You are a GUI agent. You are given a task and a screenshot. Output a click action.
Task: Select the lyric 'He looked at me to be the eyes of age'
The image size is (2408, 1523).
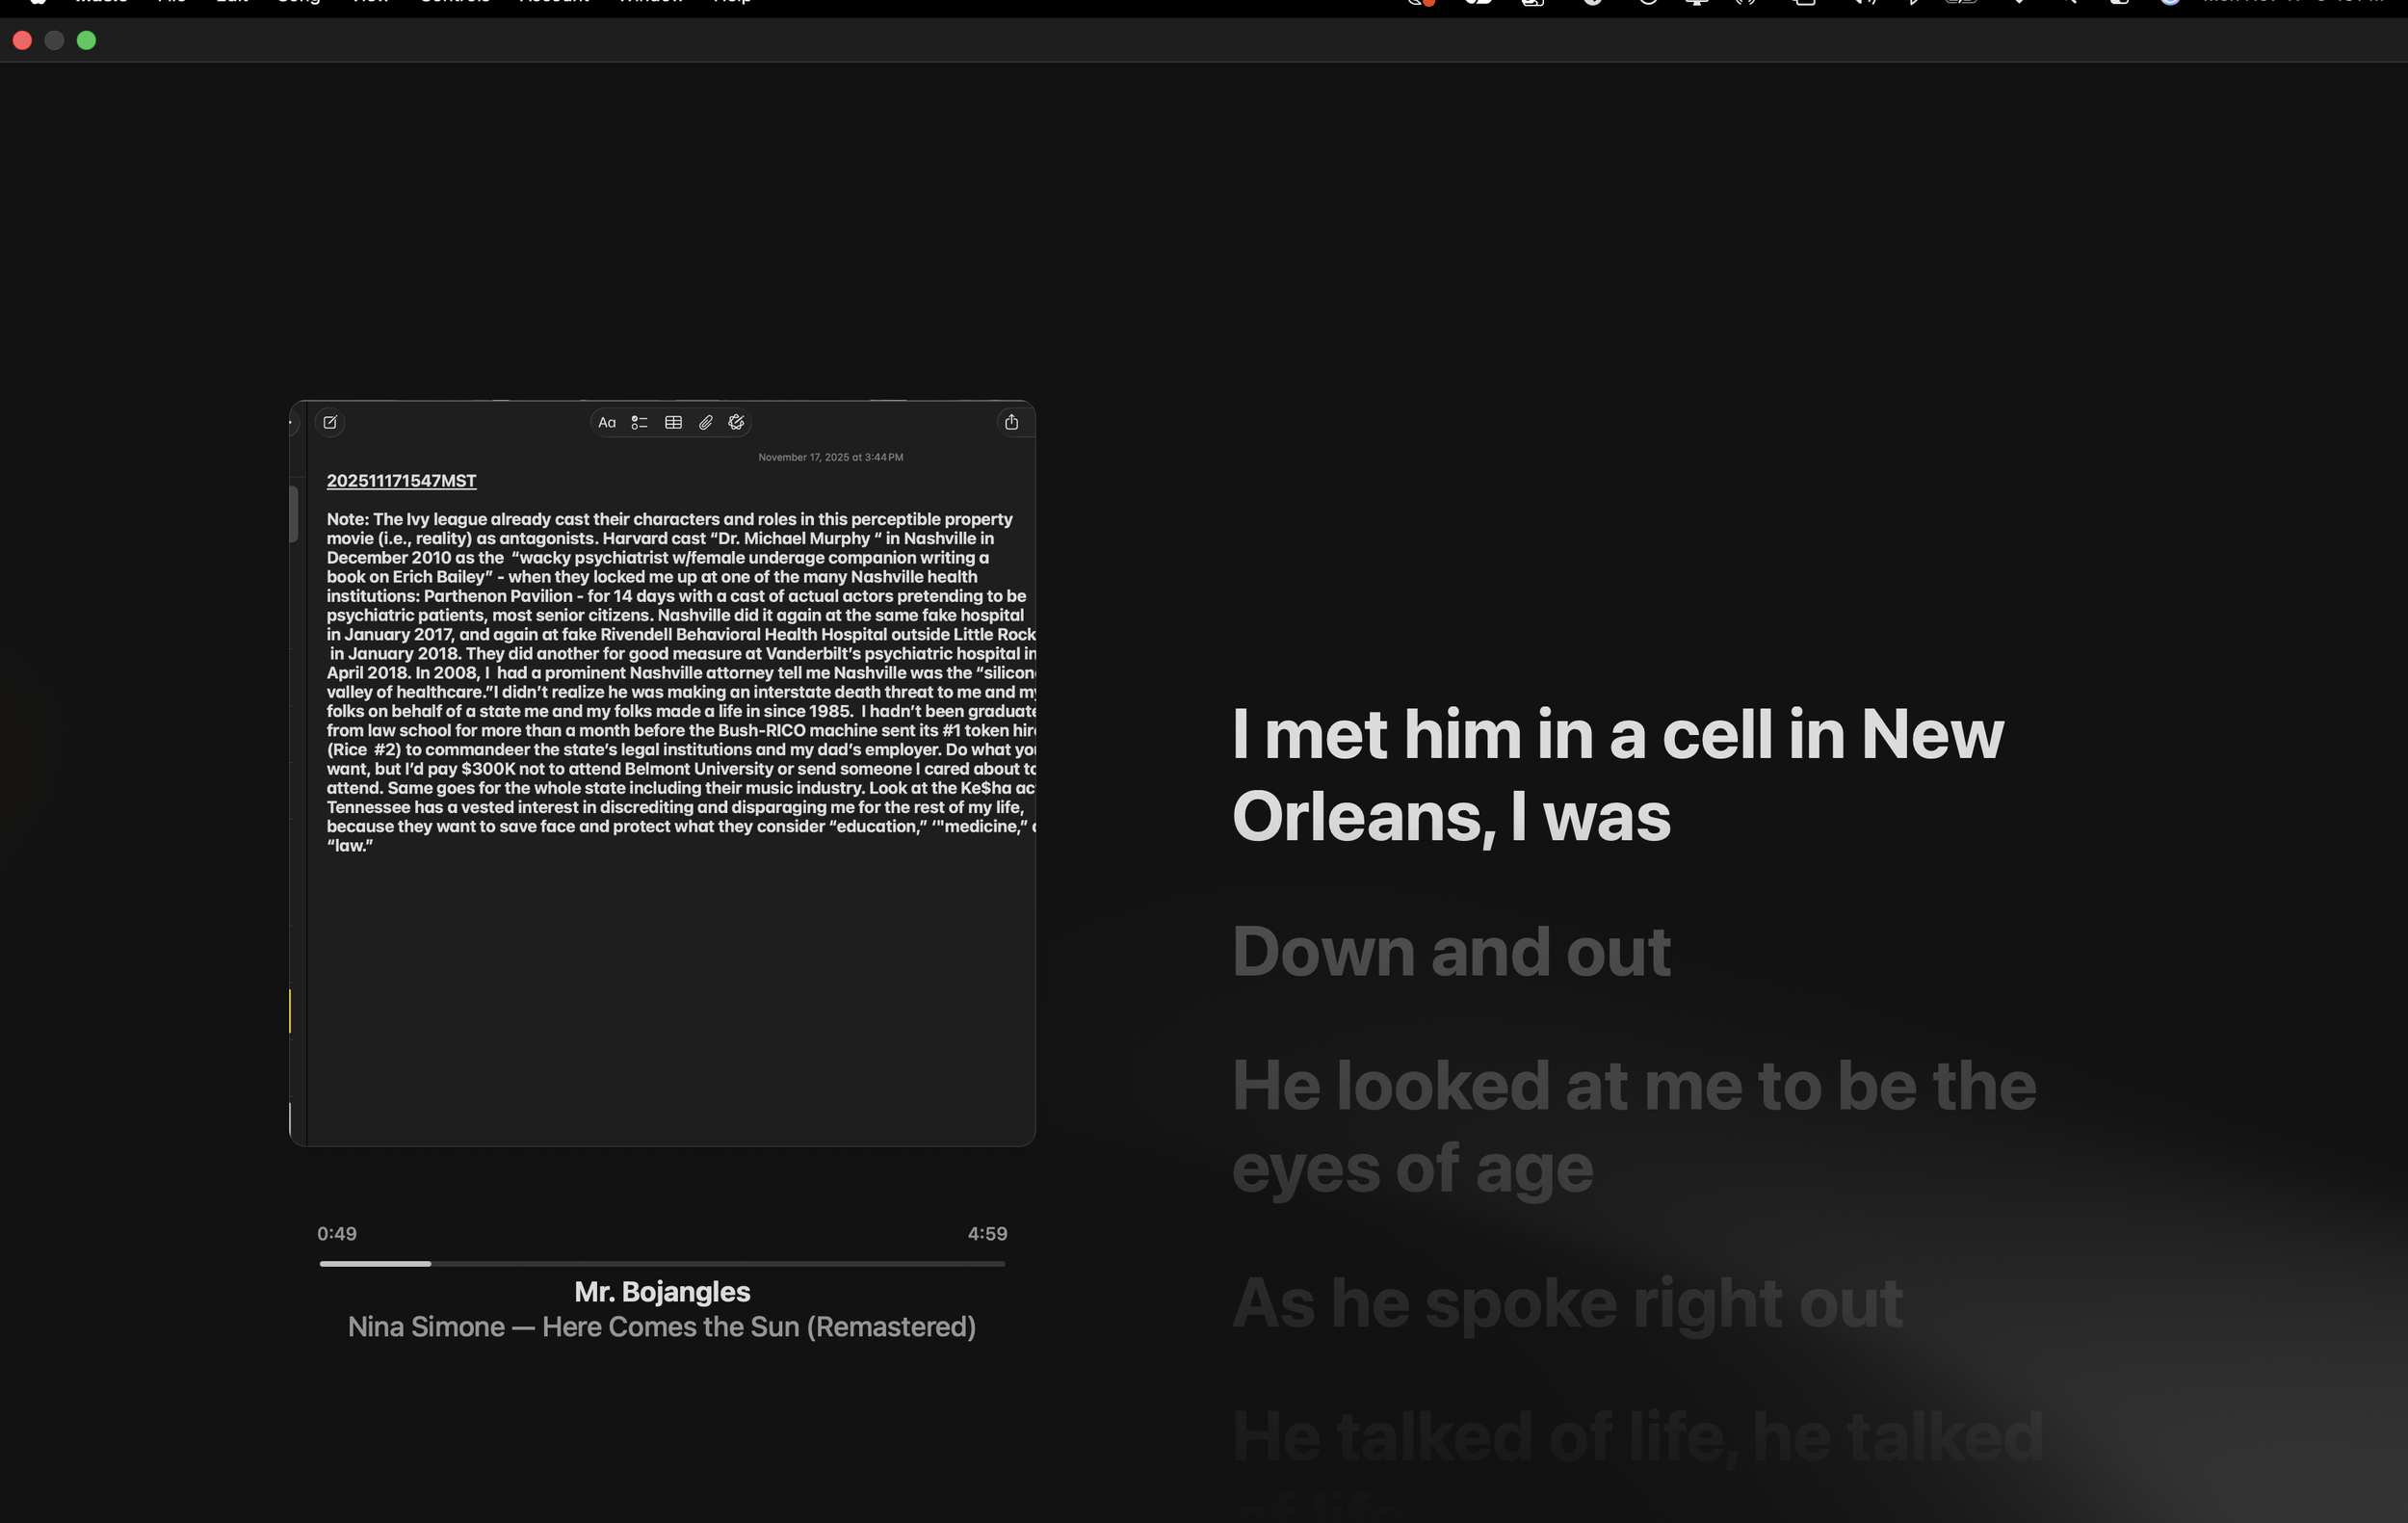click(1634, 1127)
